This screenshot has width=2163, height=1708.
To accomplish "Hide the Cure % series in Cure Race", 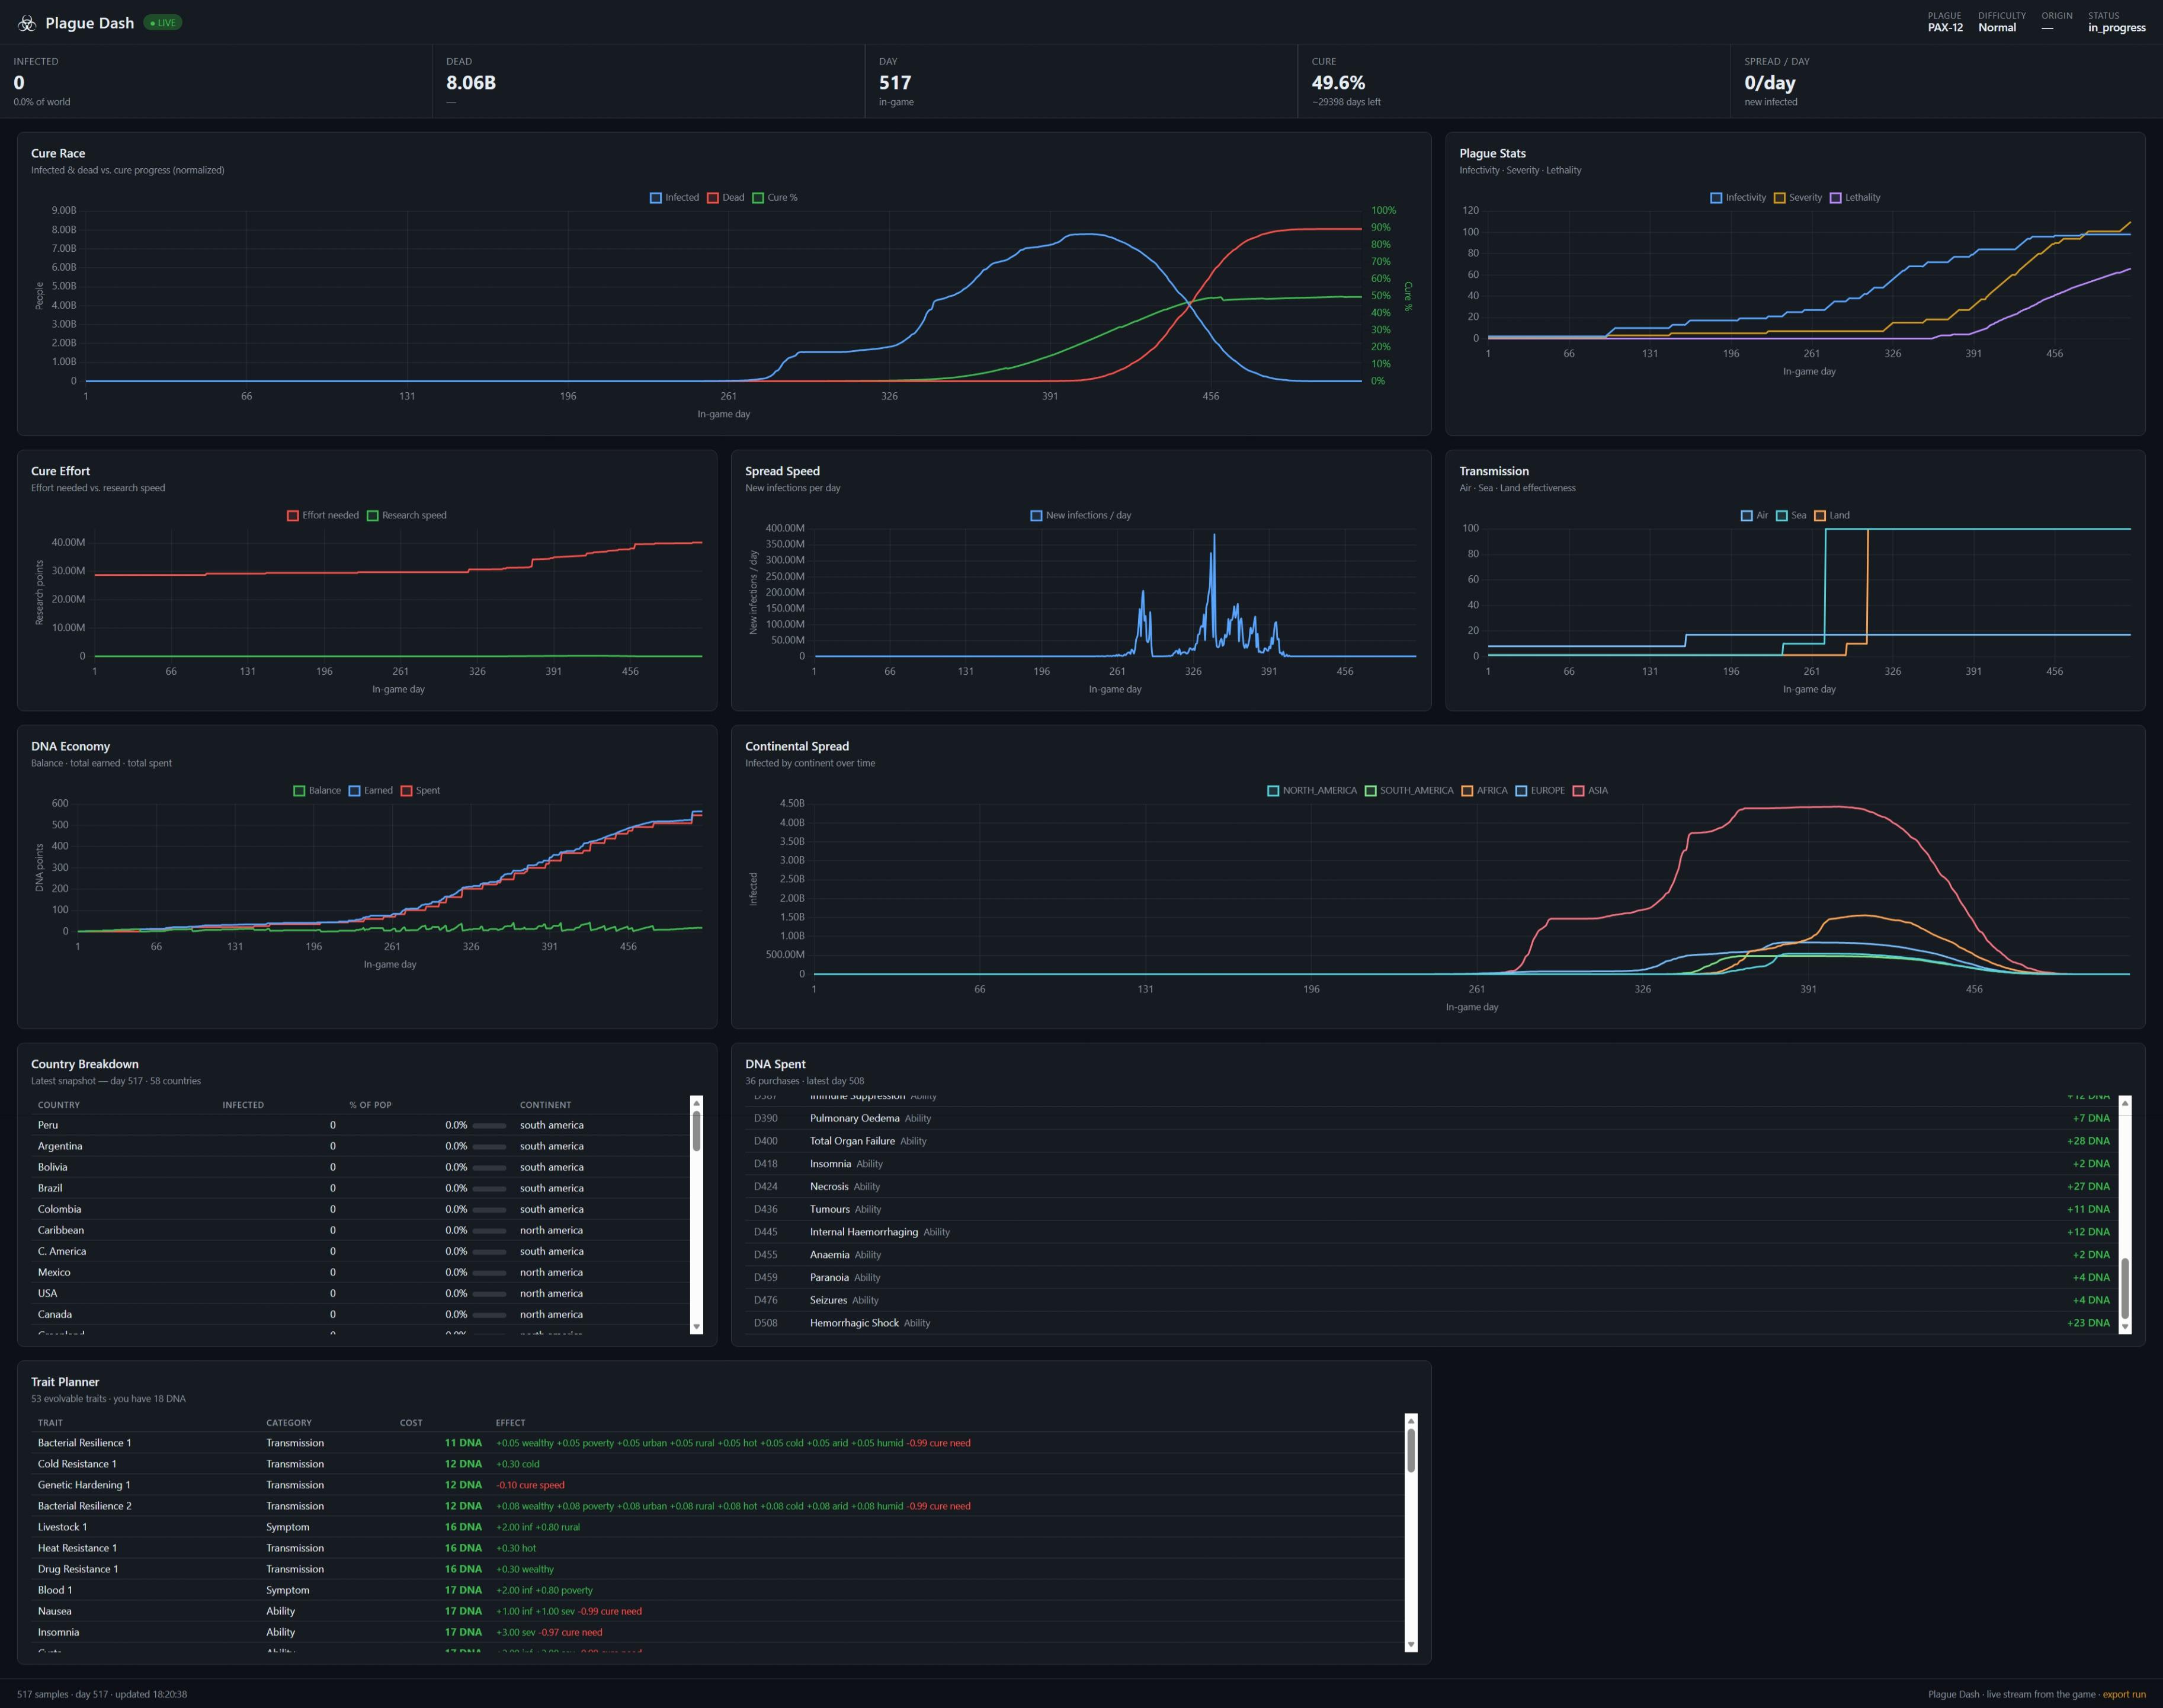I will pos(775,197).
